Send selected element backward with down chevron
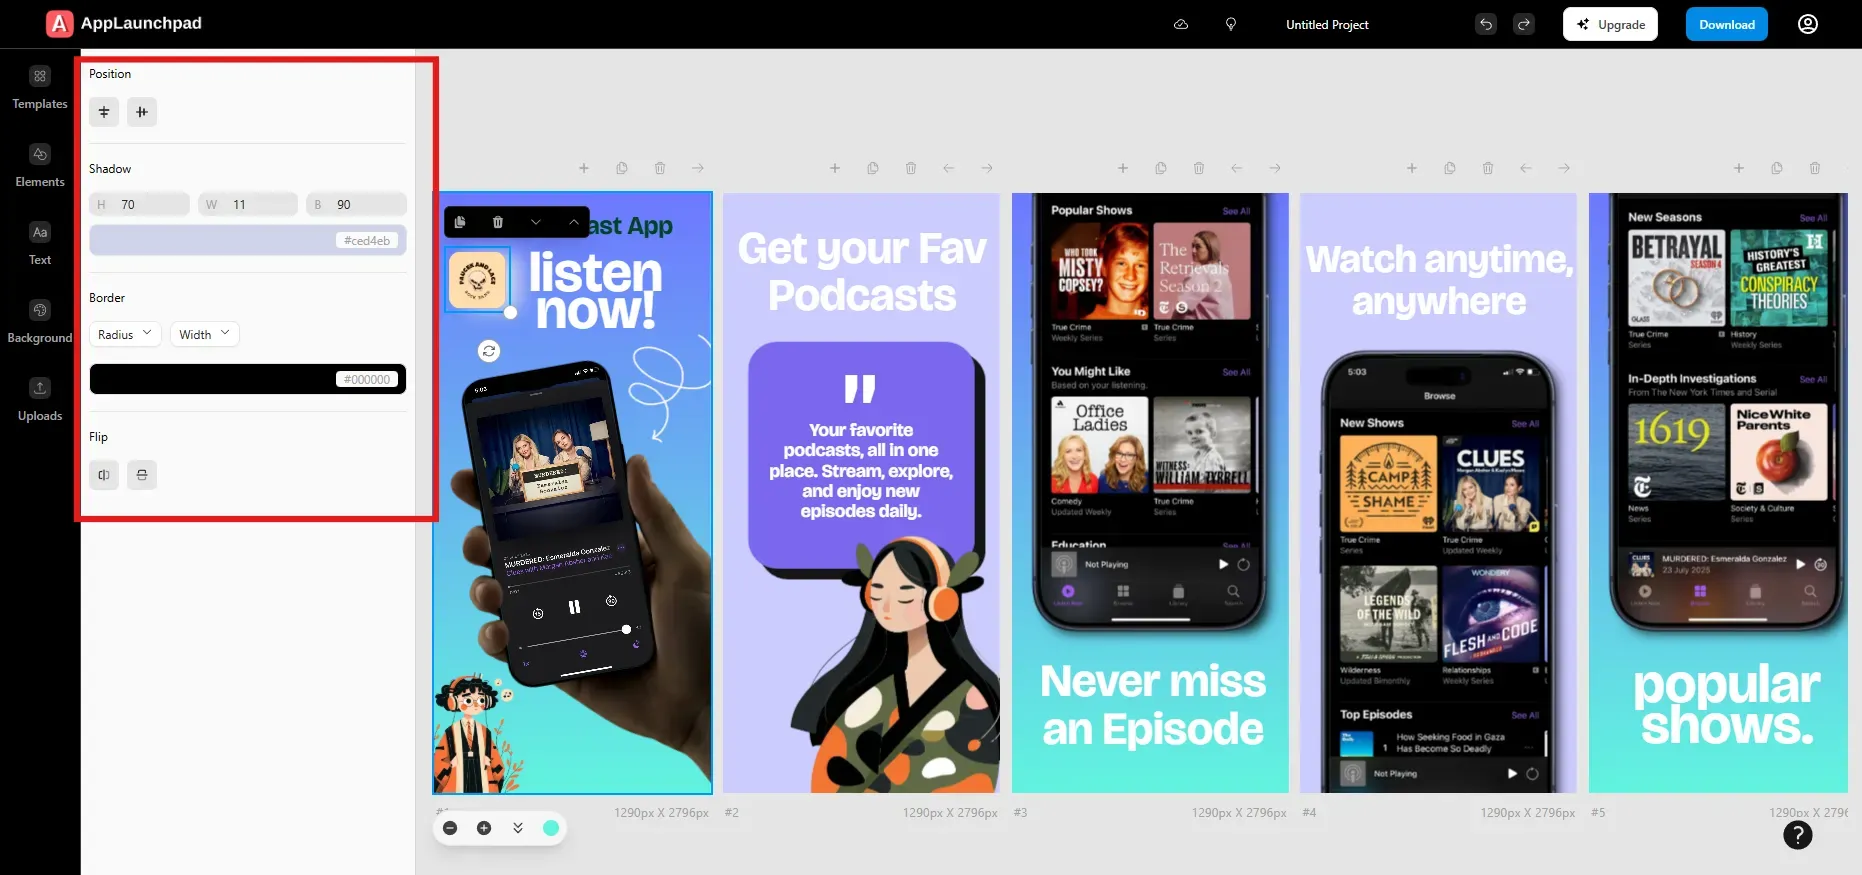 click(x=536, y=222)
